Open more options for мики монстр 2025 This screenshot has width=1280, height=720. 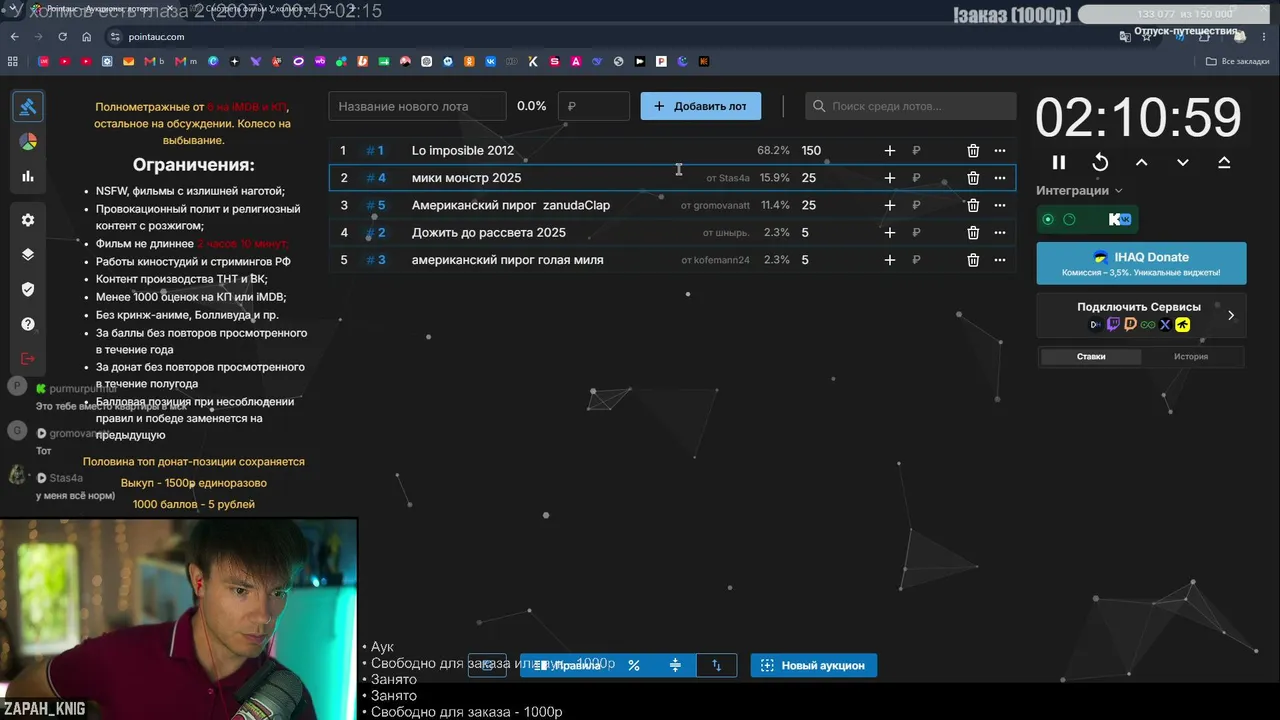1000,178
